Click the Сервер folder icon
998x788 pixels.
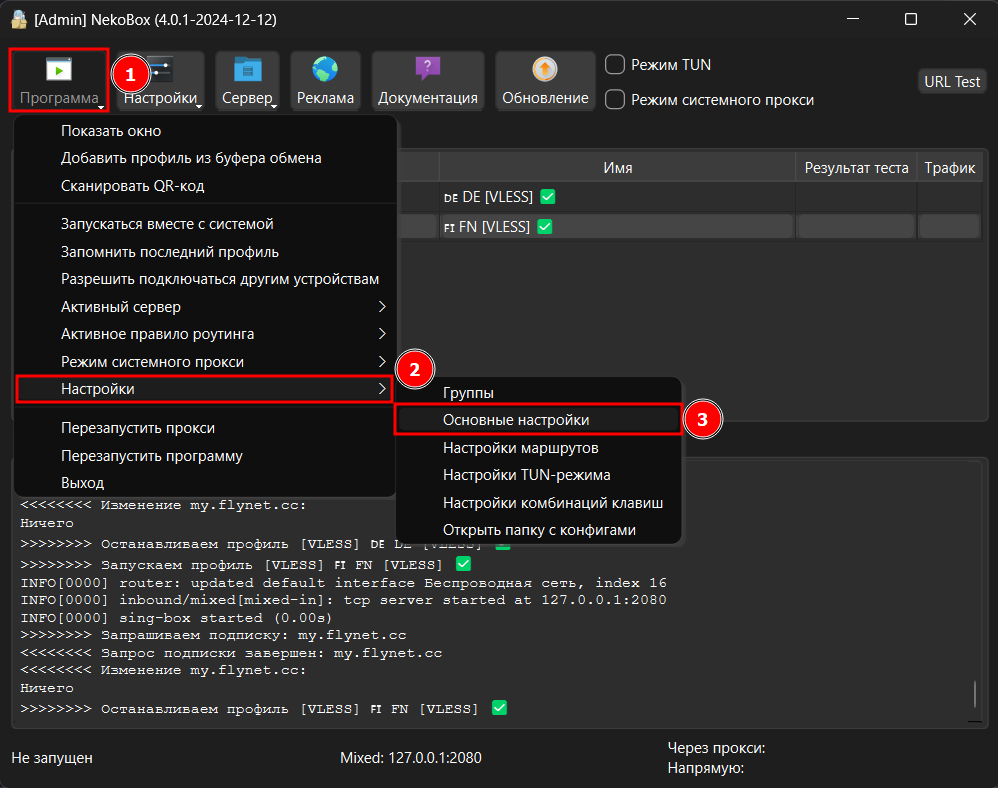[247, 70]
